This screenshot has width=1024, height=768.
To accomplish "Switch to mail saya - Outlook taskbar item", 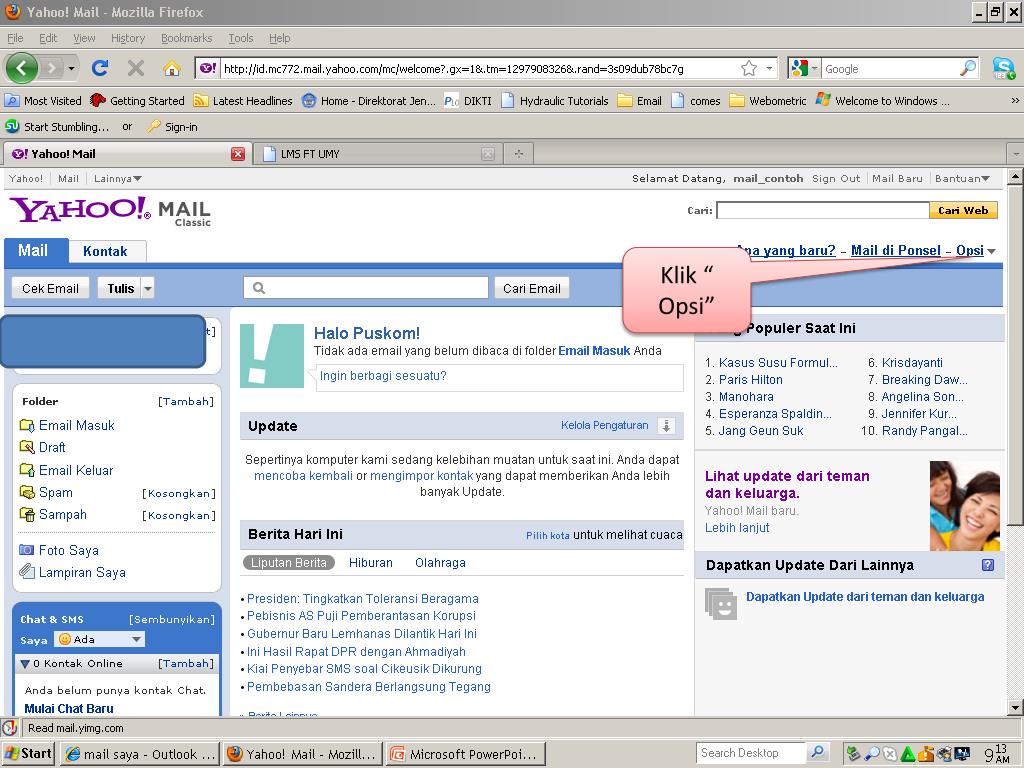I will coord(141,754).
